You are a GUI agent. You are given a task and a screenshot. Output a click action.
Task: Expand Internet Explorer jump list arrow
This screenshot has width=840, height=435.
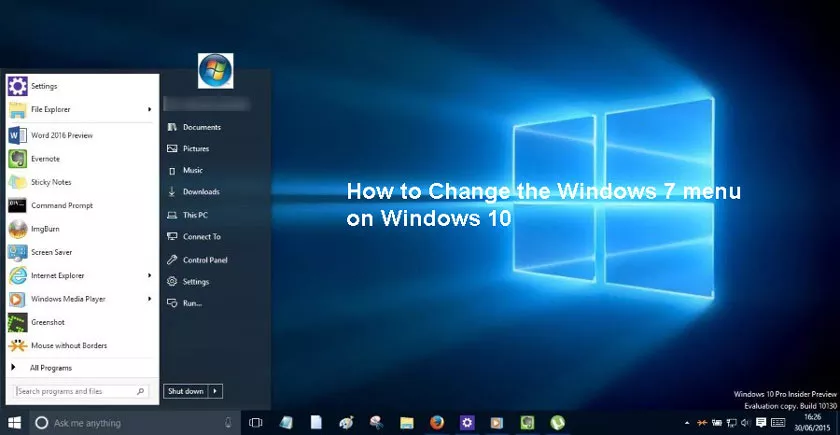pyautogui.click(x=149, y=275)
